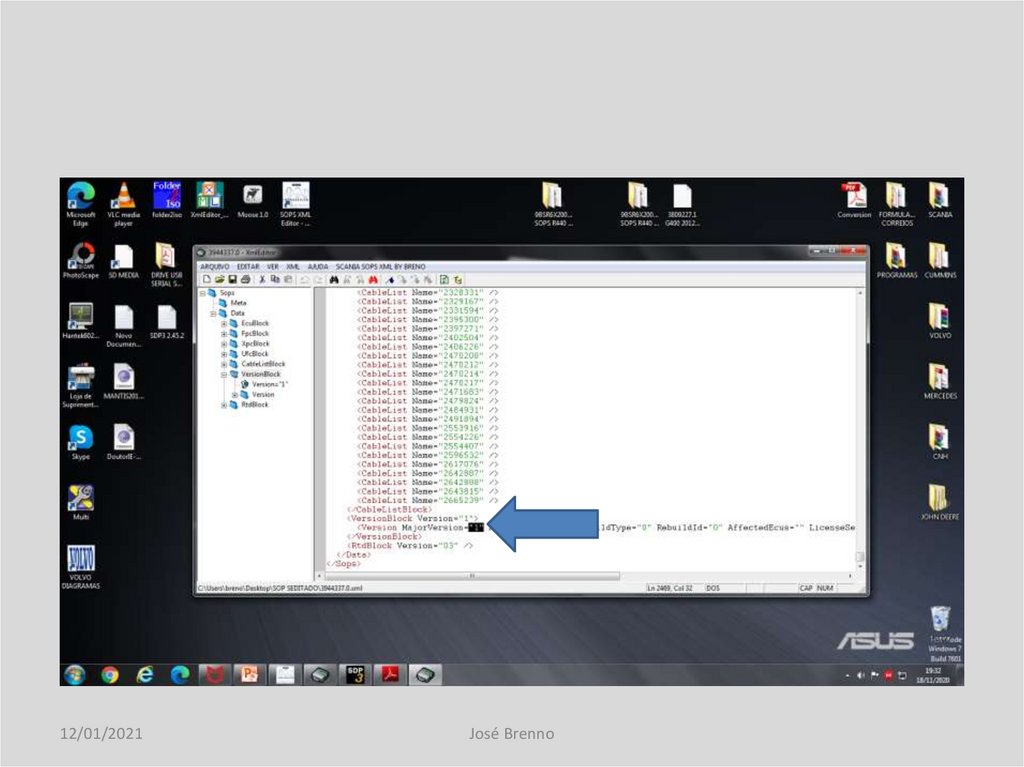This screenshot has width=1024, height=767.
Task: Select the Recycle Bin on desktop
Action: click(x=940, y=619)
